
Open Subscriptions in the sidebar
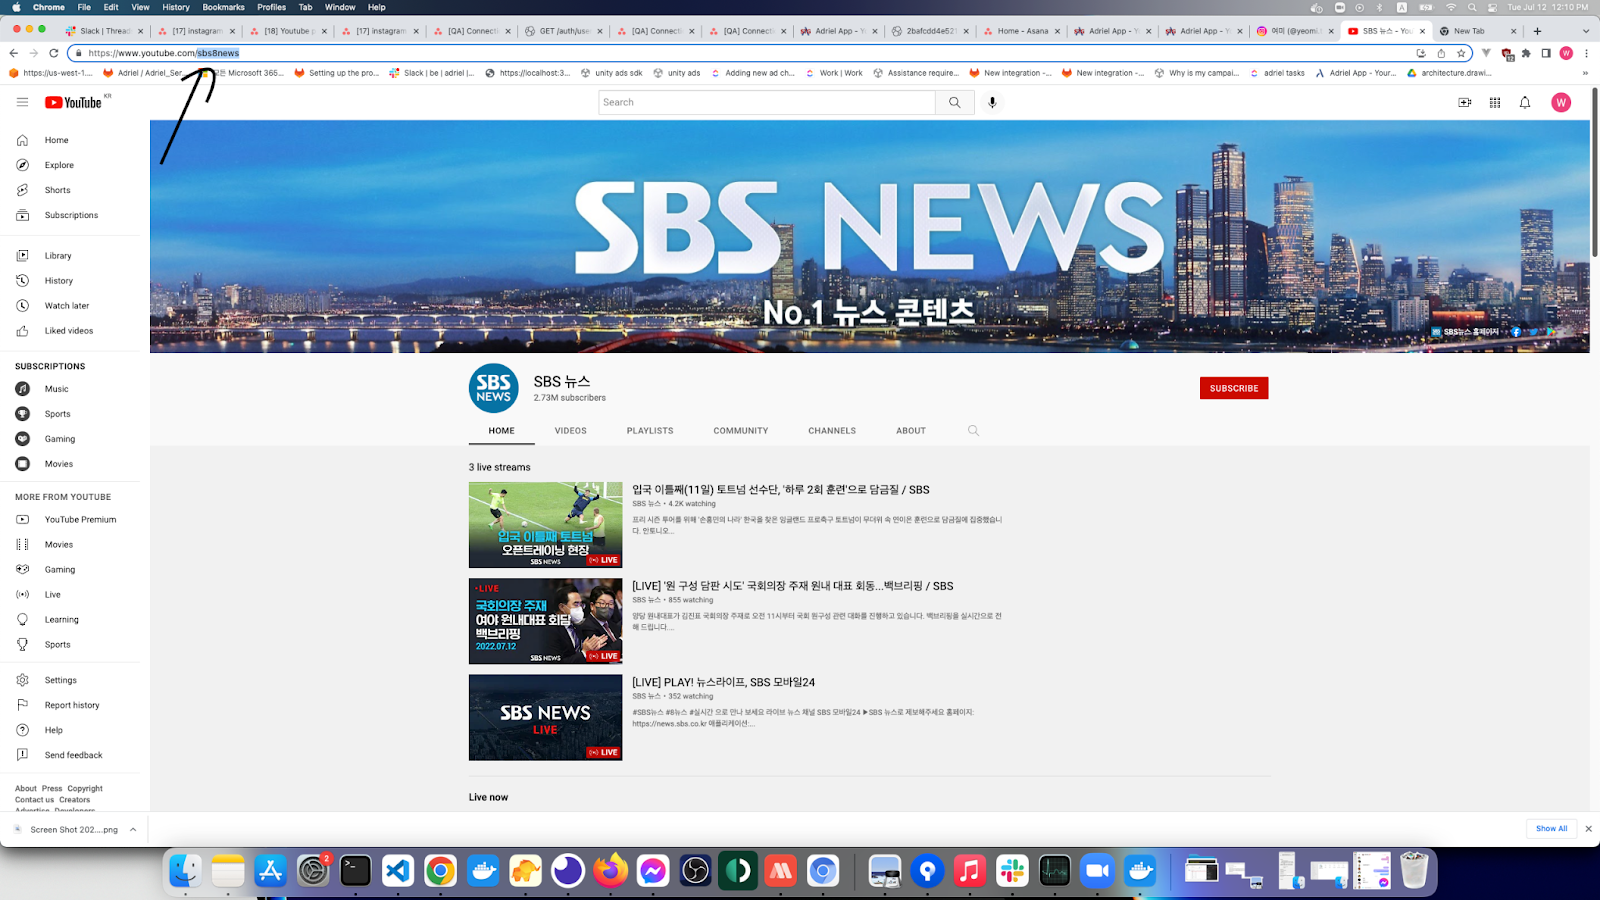click(70, 215)
